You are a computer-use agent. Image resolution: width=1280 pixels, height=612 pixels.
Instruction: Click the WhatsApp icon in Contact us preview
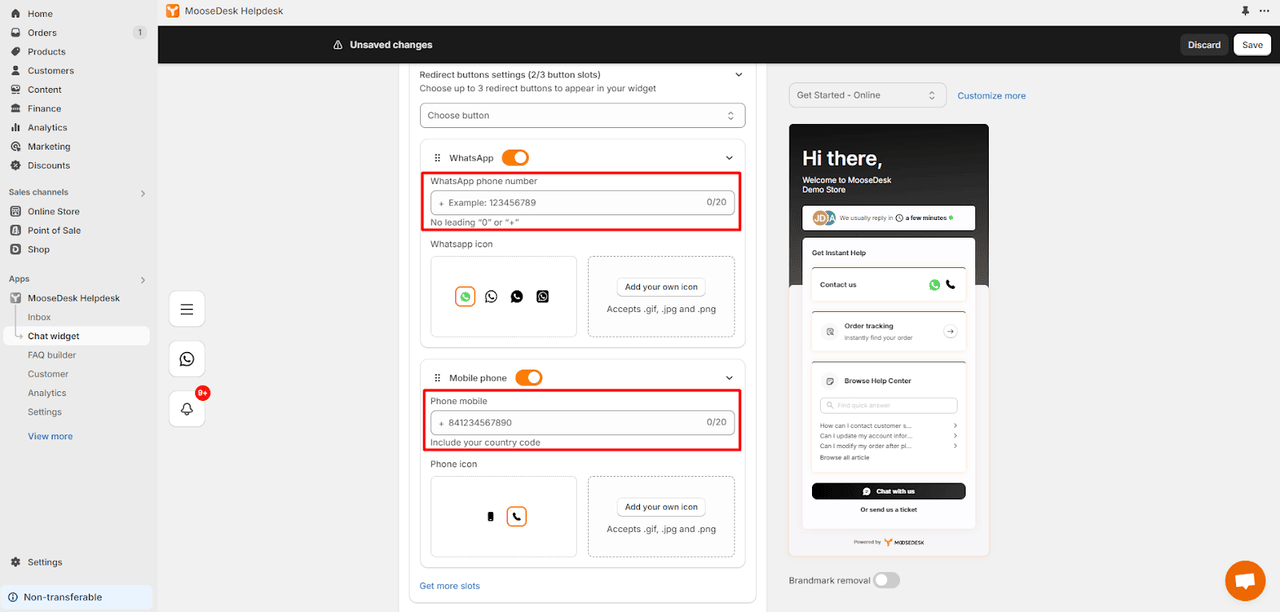pyautogui.click(x=935, y=285)
